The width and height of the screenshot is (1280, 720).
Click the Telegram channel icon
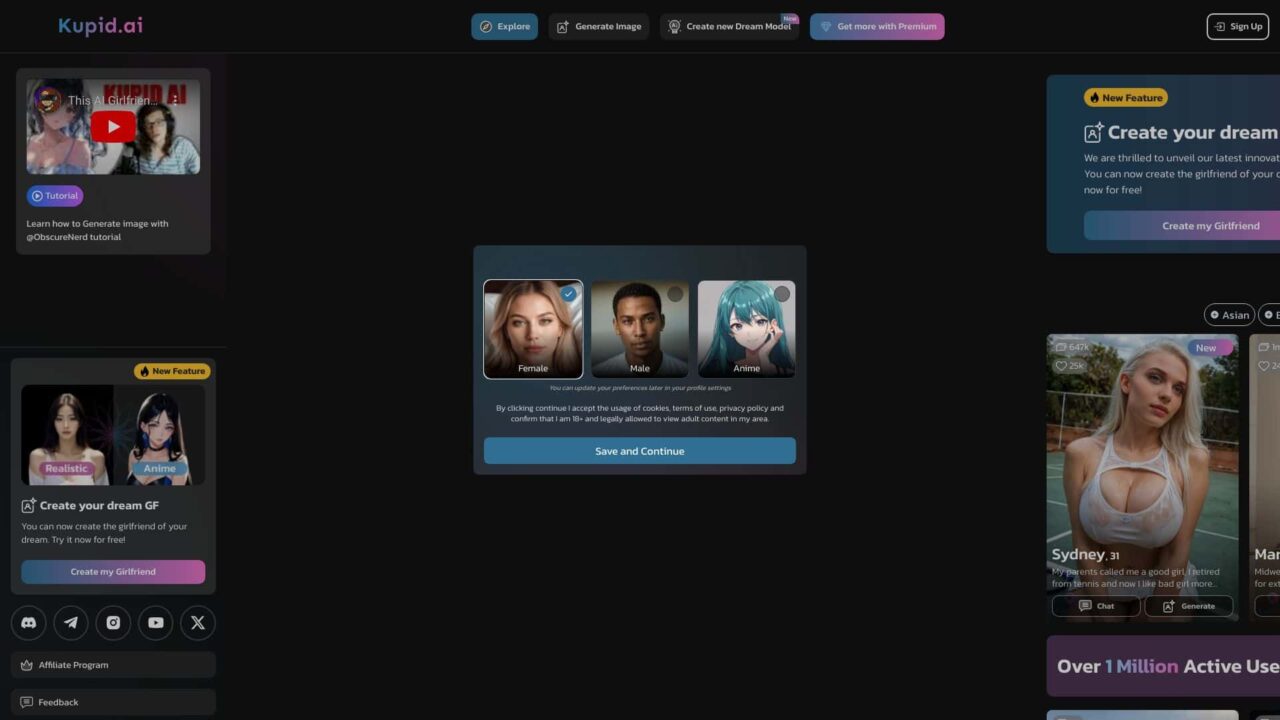[x=70, y=623]
